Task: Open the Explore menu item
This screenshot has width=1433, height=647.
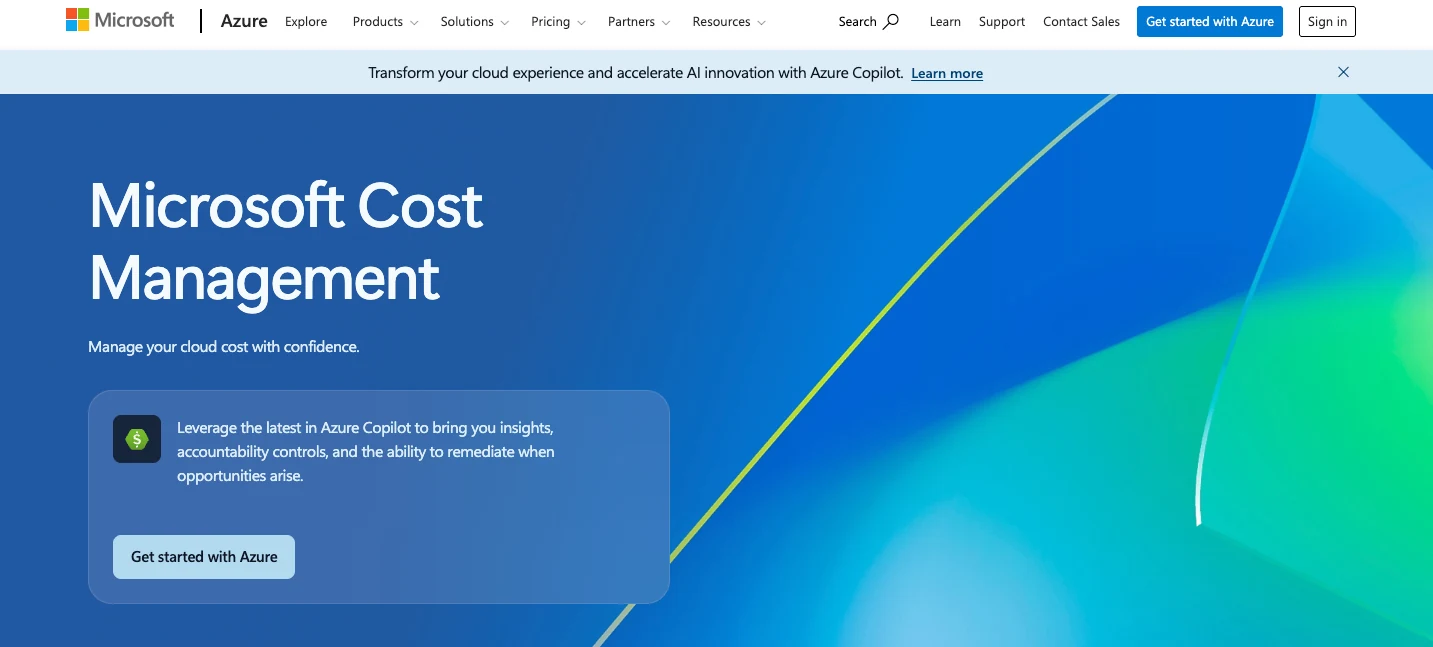Action: 306,21
